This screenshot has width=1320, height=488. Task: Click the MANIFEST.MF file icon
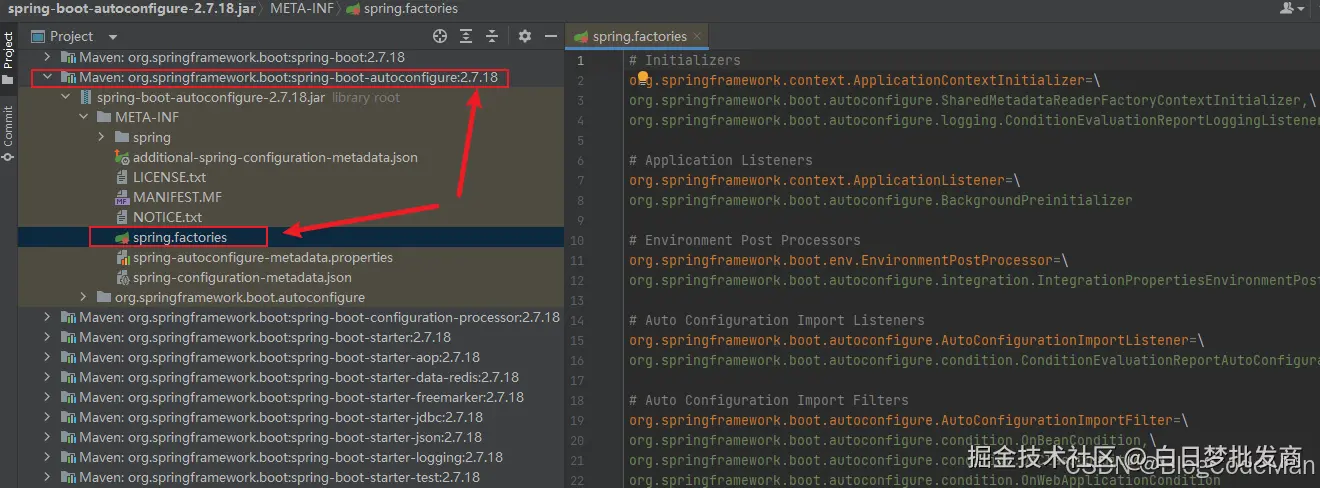tap(122, 198)
